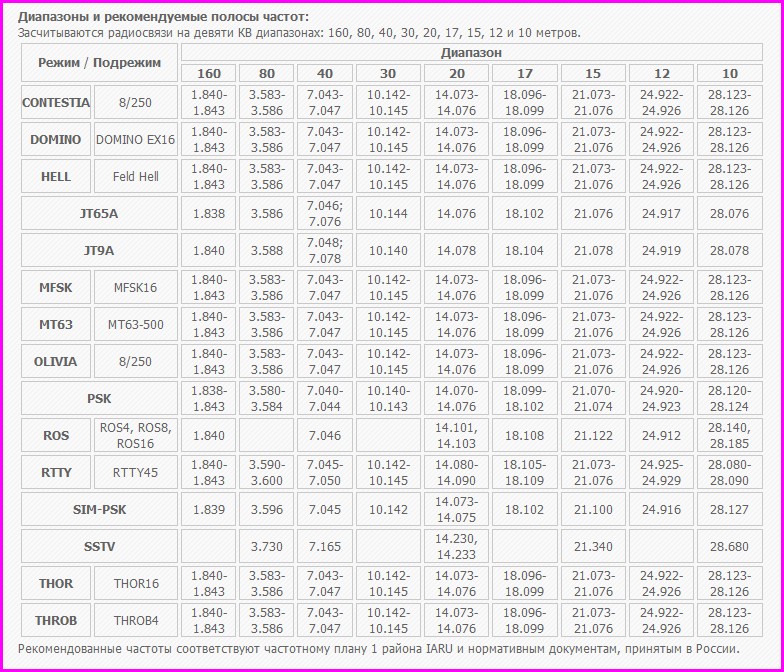The width and height of the screenshot is (784, 672).
Task: Select the DOMINO EX16 submode cell
Action: (x=135, y=140)
